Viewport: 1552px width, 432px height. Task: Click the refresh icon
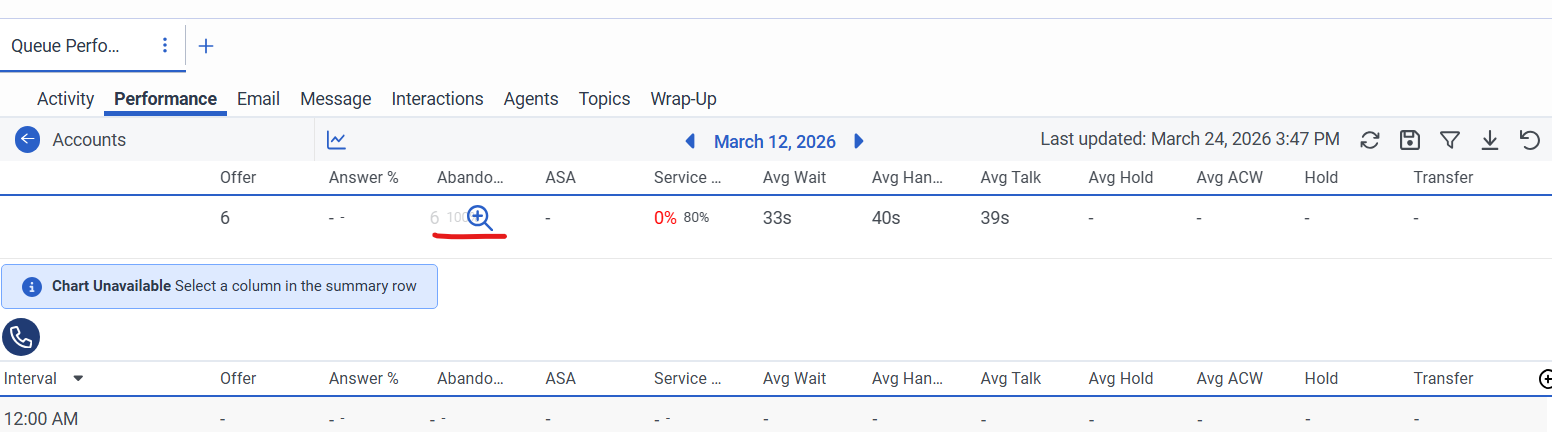tap(1370, 141)
